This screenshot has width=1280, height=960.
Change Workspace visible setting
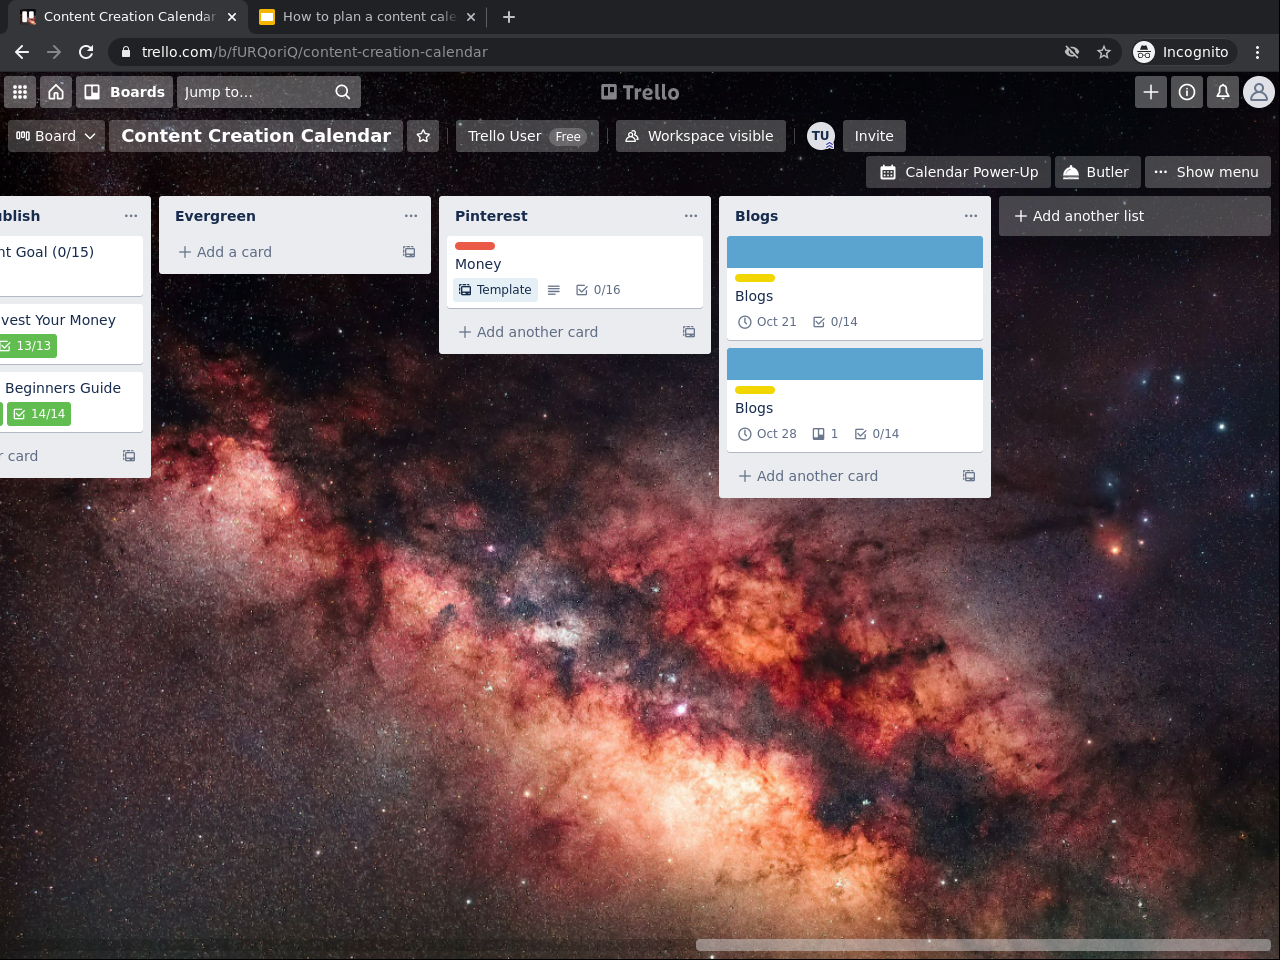700,136
